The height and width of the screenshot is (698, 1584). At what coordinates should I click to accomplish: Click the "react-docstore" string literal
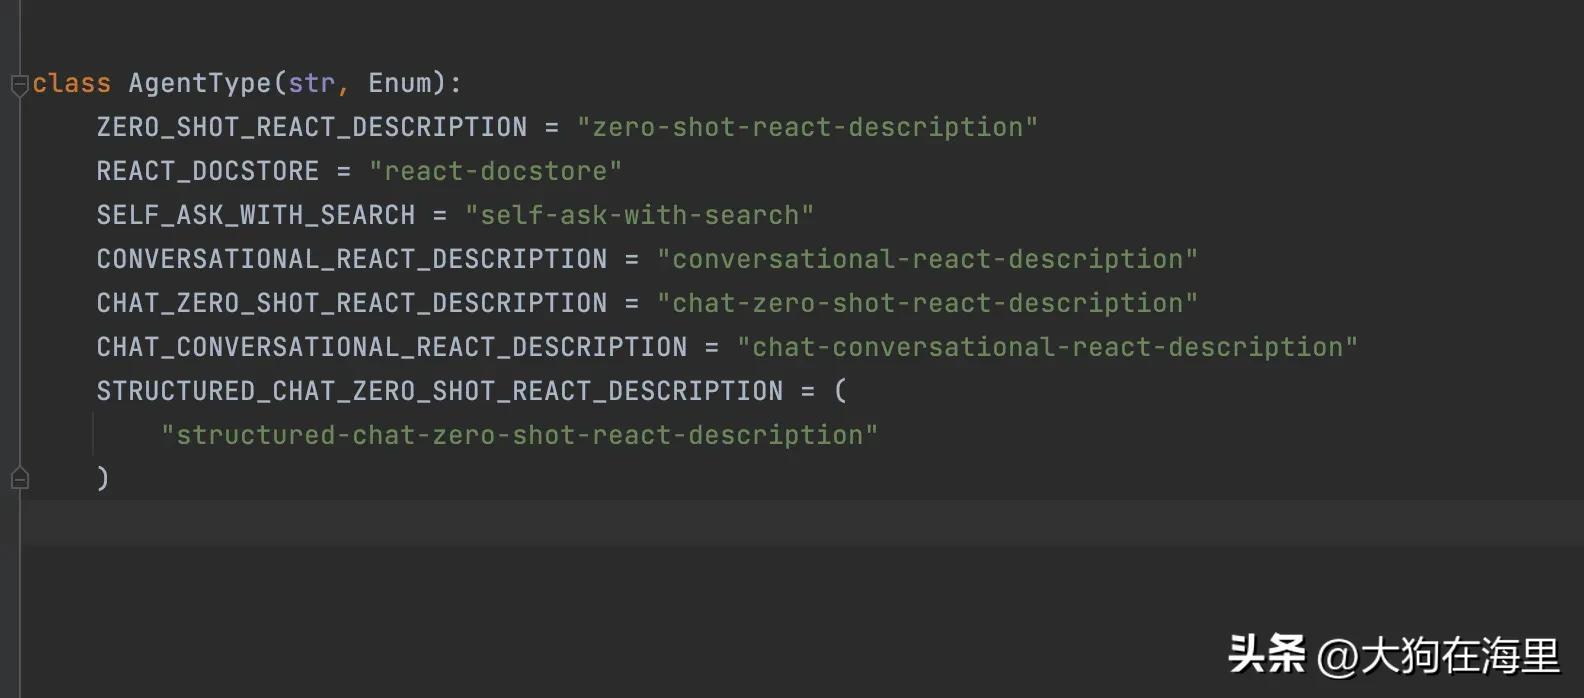pos(495,171)
